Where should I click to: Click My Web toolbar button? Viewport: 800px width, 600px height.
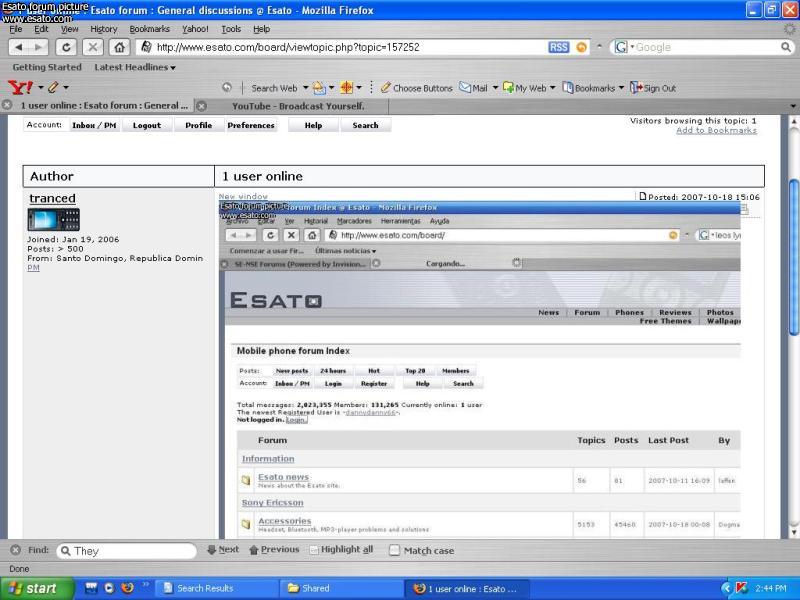pos(524,88)
